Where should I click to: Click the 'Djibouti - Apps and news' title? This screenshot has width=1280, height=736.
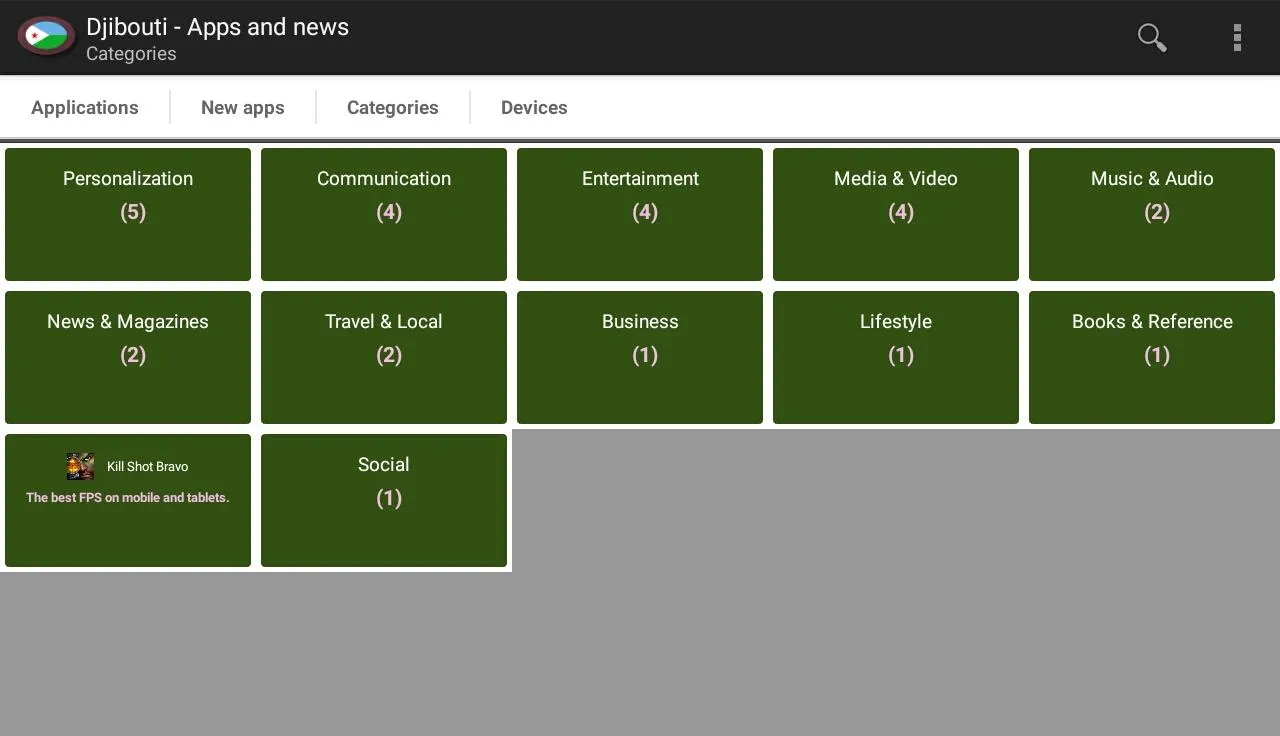217,27
